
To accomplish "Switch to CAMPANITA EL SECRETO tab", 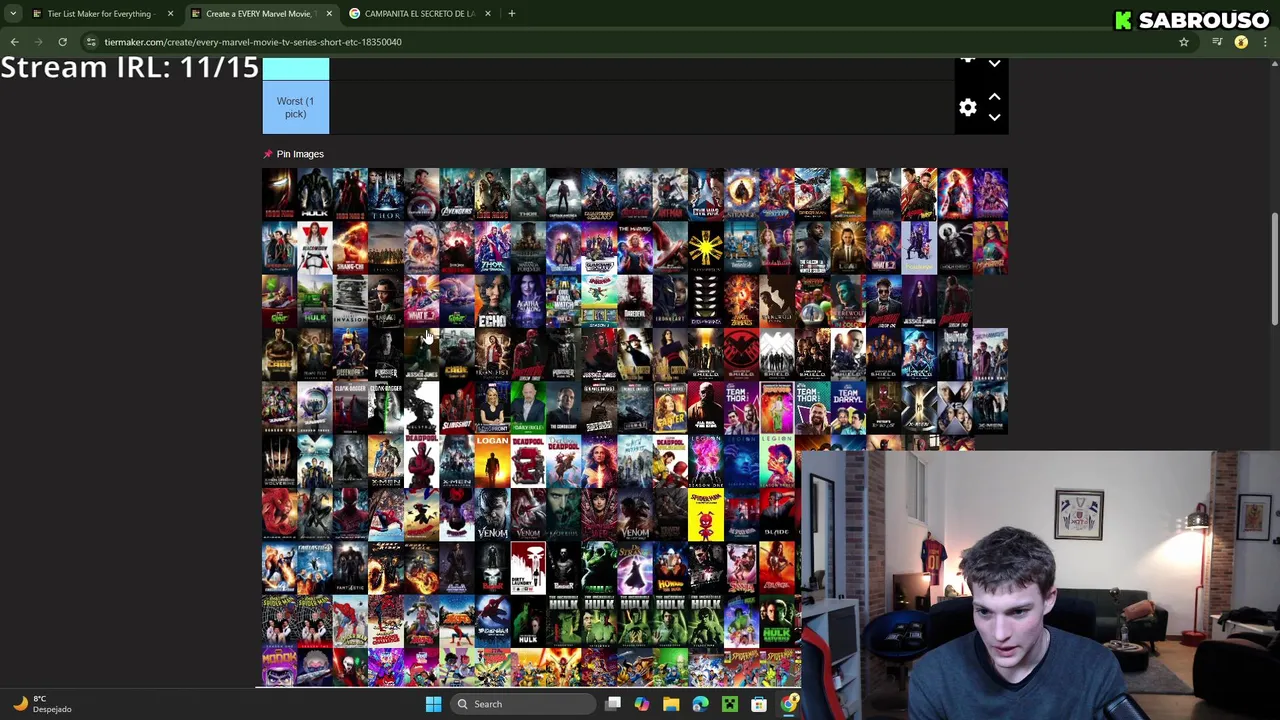I will (419, 14).
